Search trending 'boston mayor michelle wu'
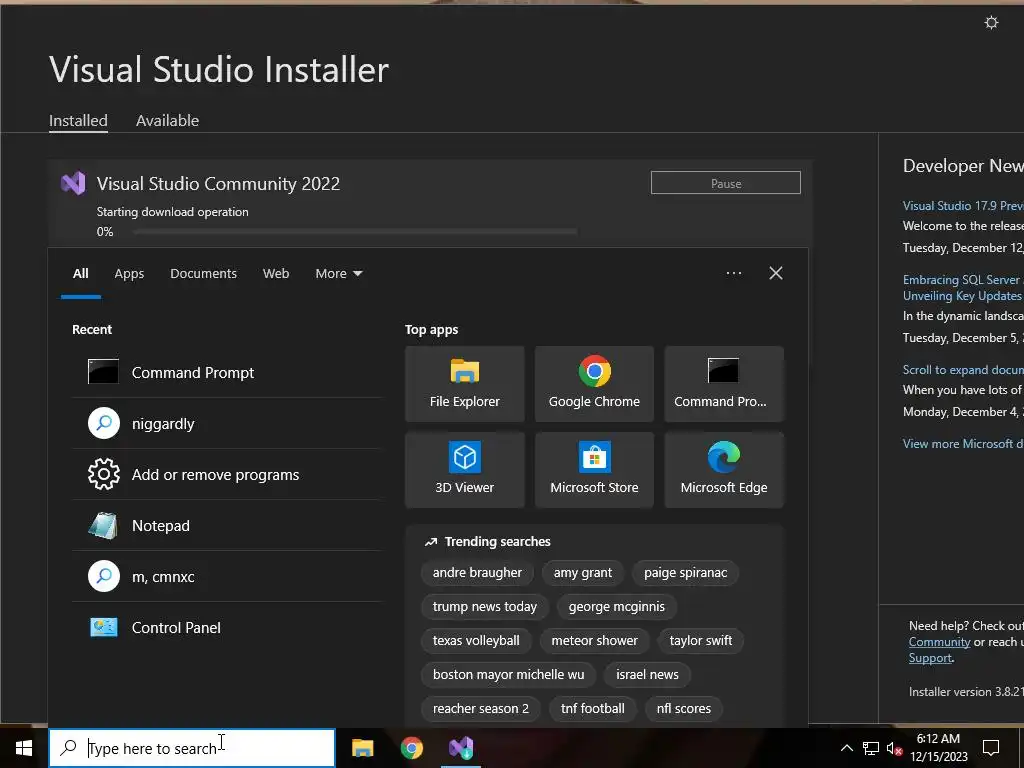Viewport: 1024px width, 768px height. [x=508, y=675]
